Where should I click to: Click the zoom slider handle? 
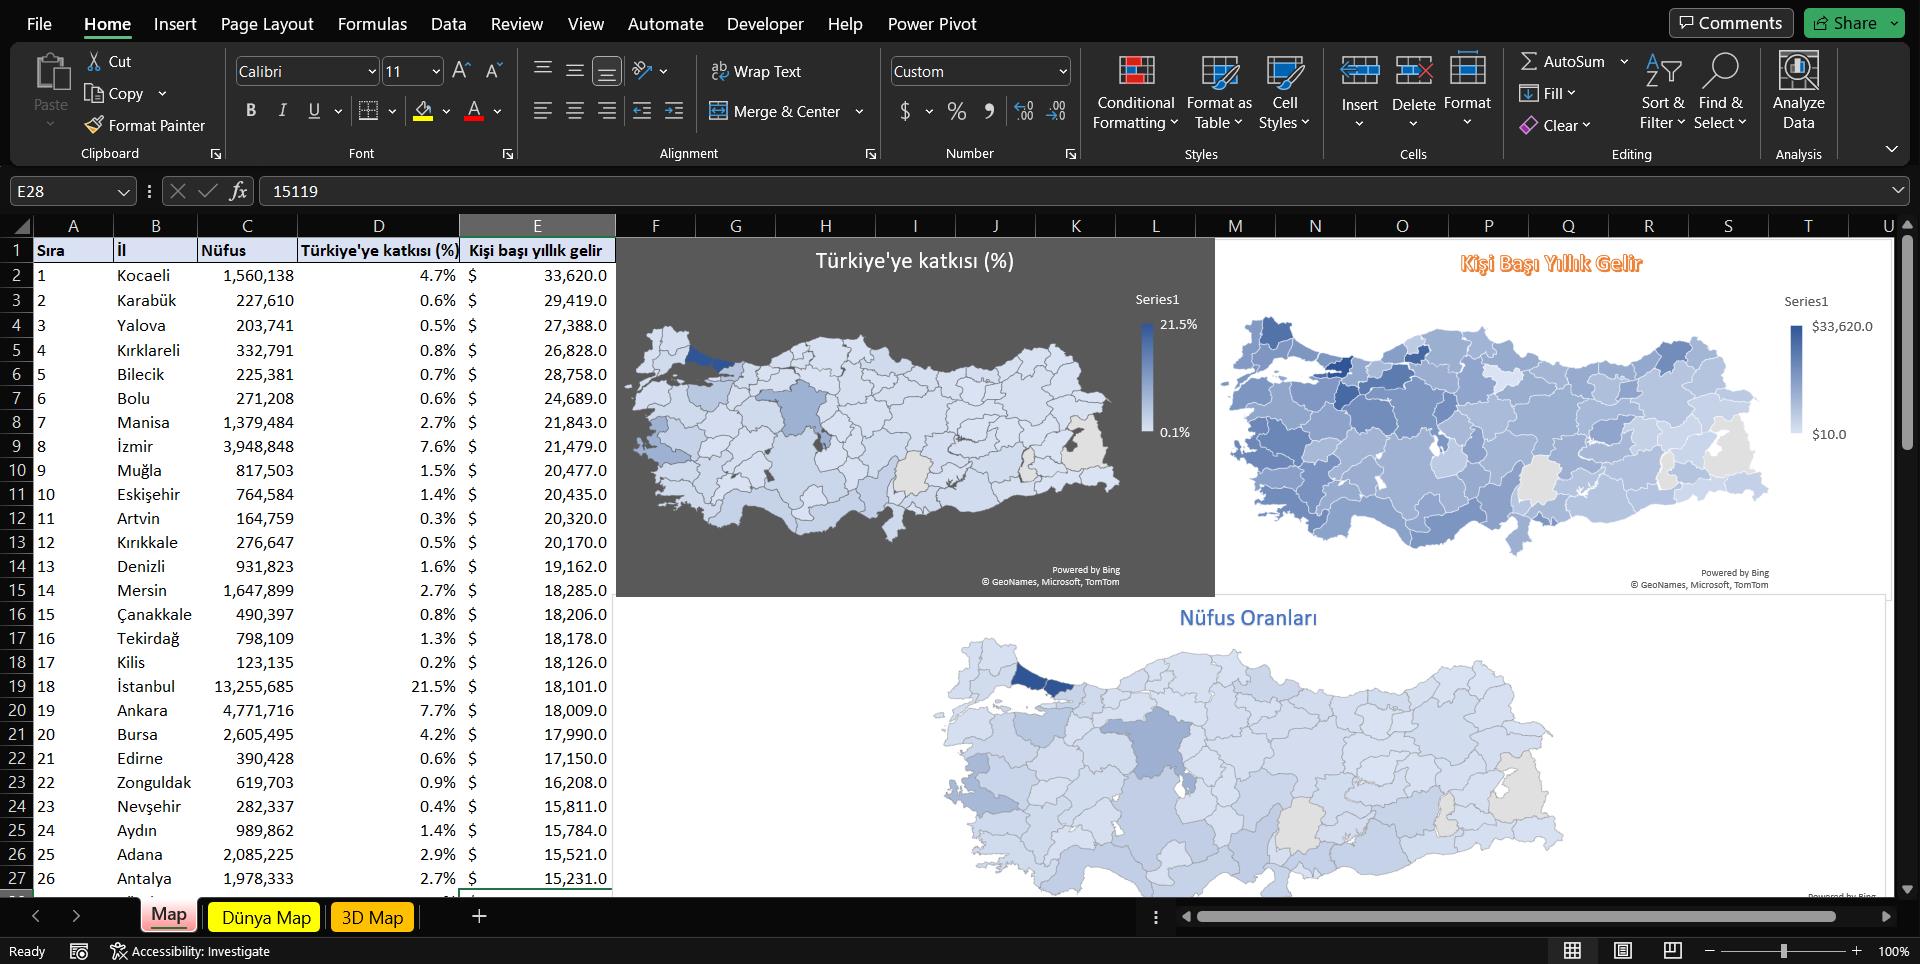point(1783,951)
